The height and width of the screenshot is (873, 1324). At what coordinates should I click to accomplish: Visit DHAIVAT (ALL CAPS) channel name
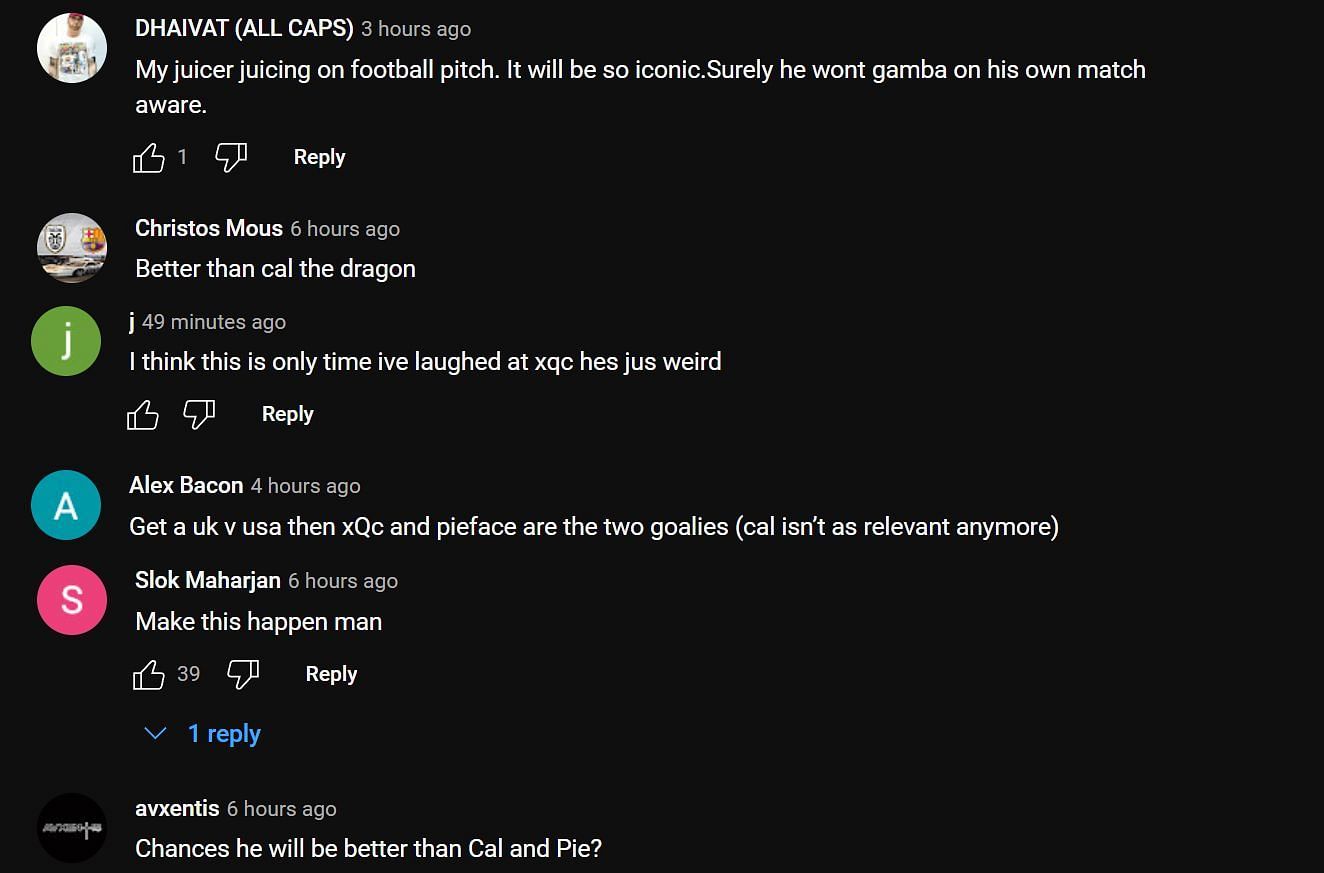pyautogui.click(x=244, y=29)
